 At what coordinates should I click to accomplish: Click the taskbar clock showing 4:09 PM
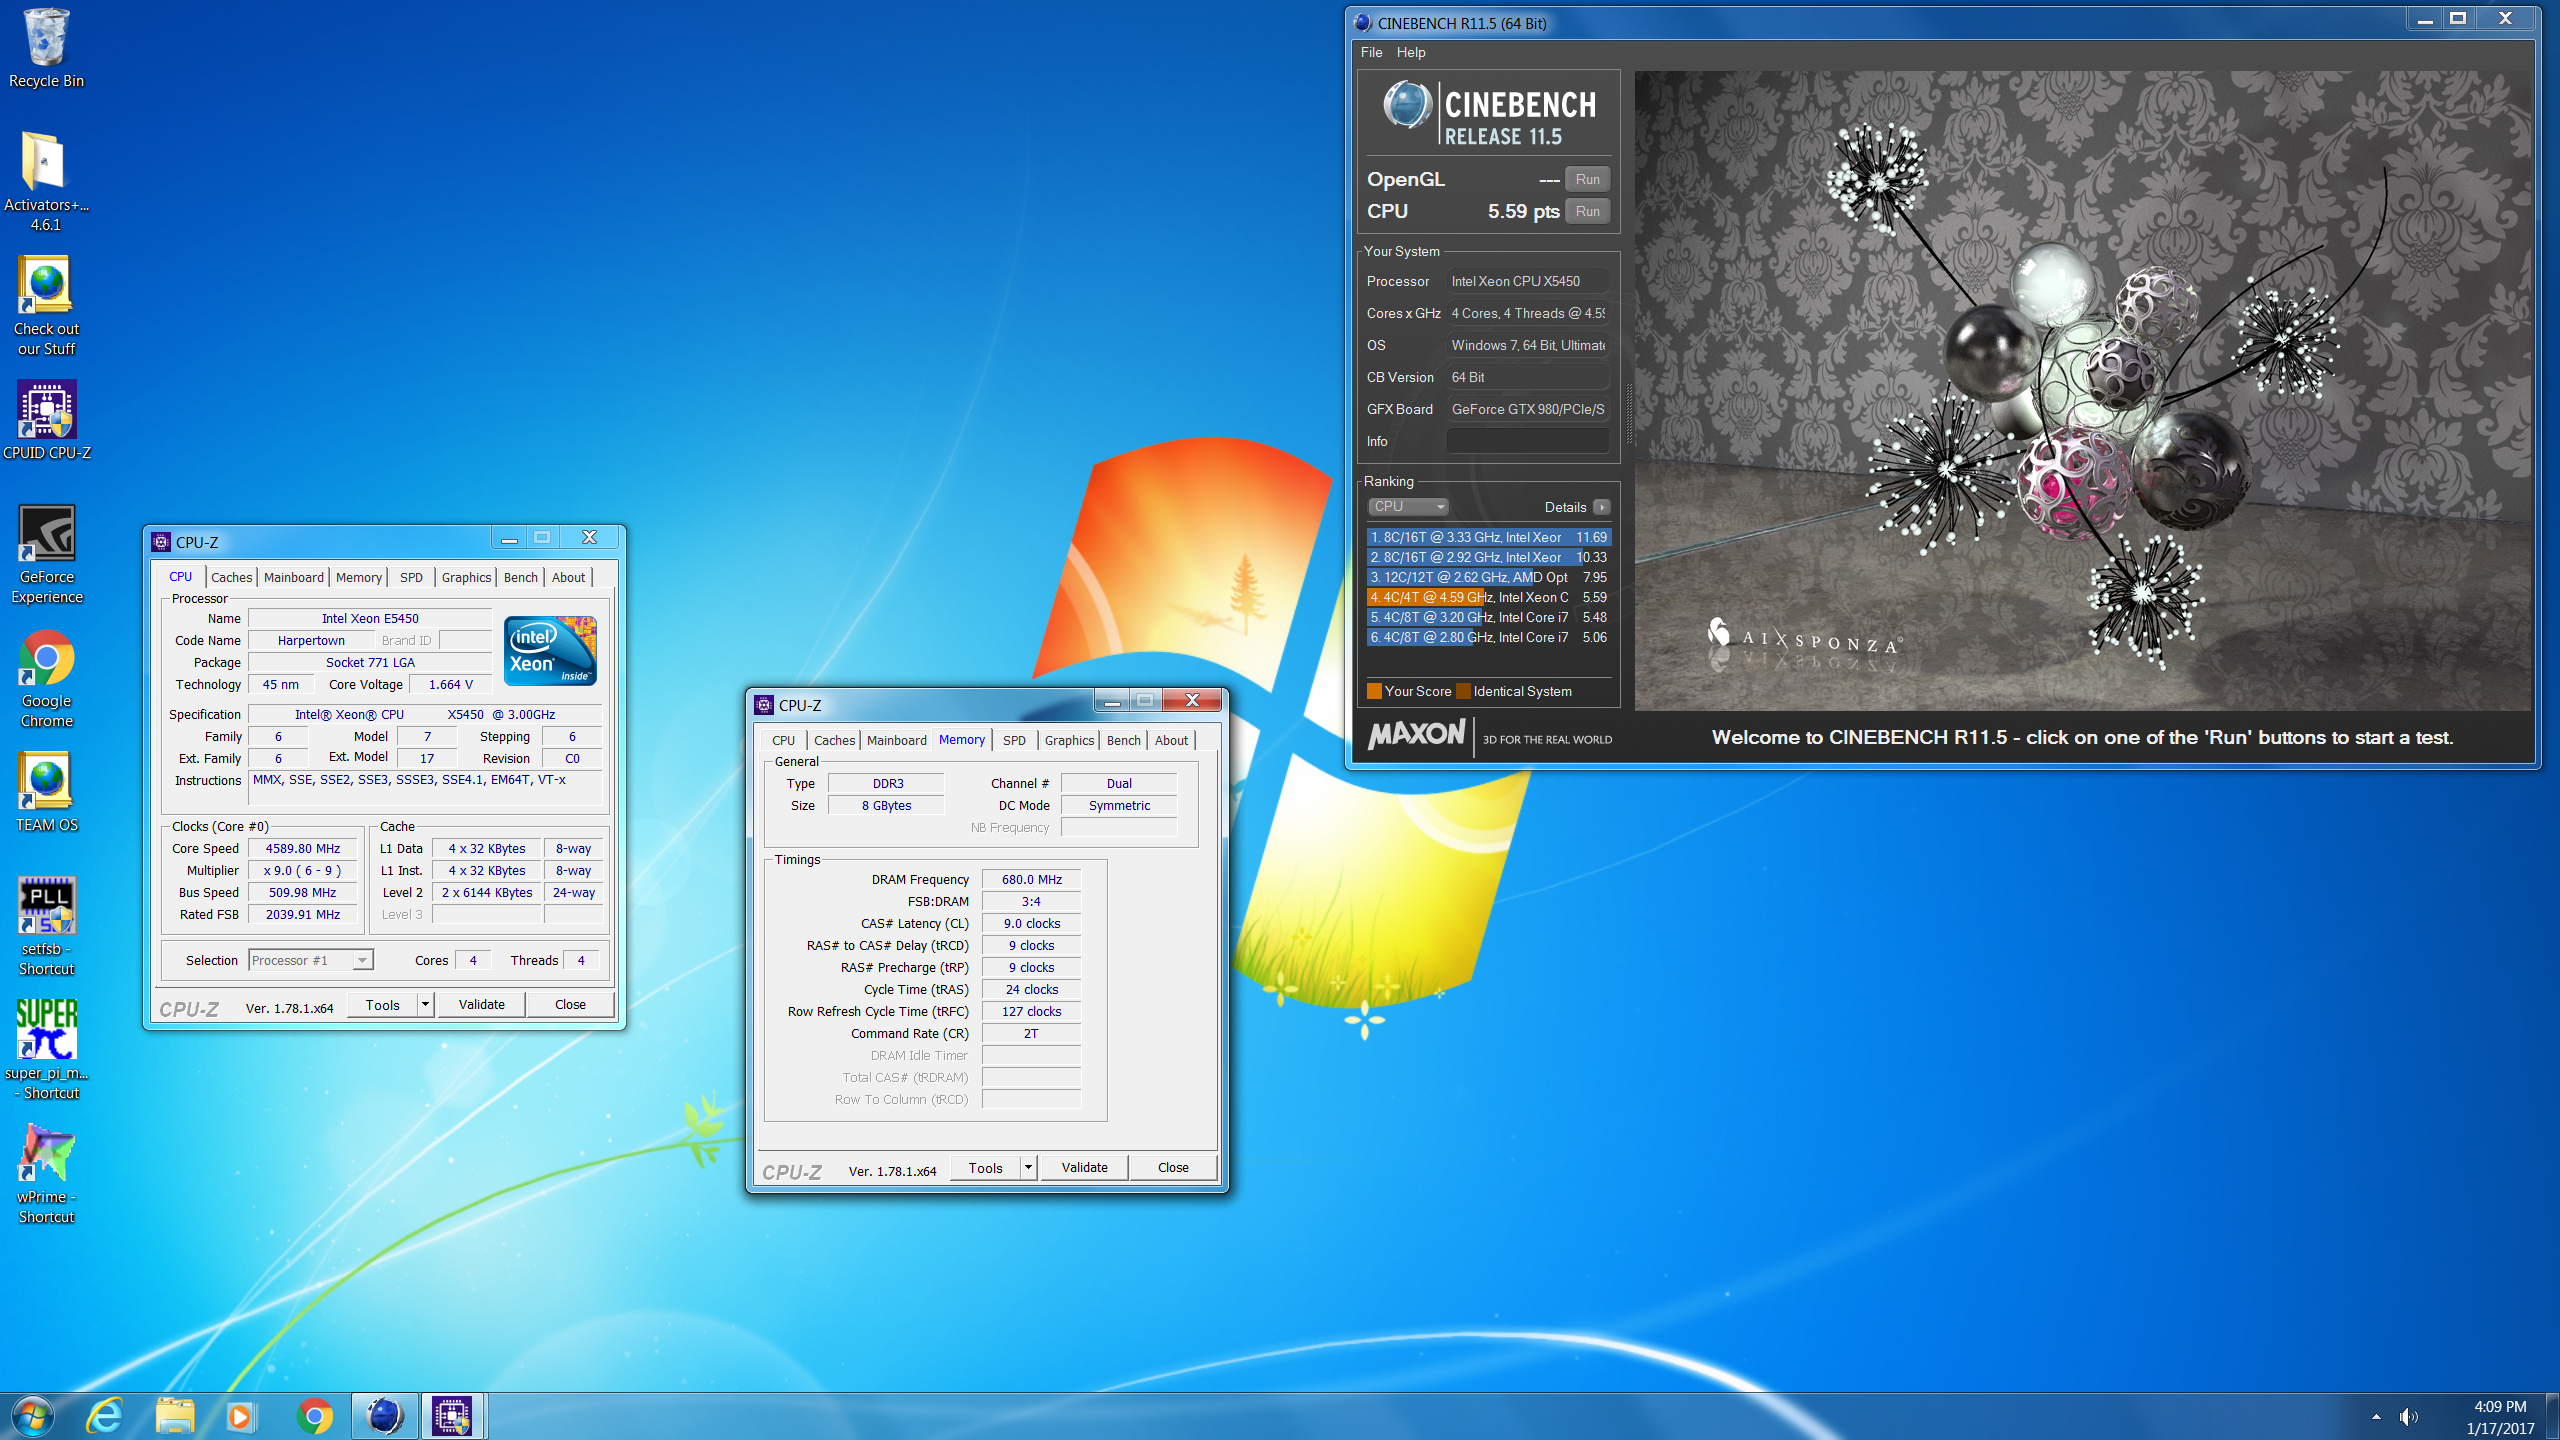[2499, 1417]
